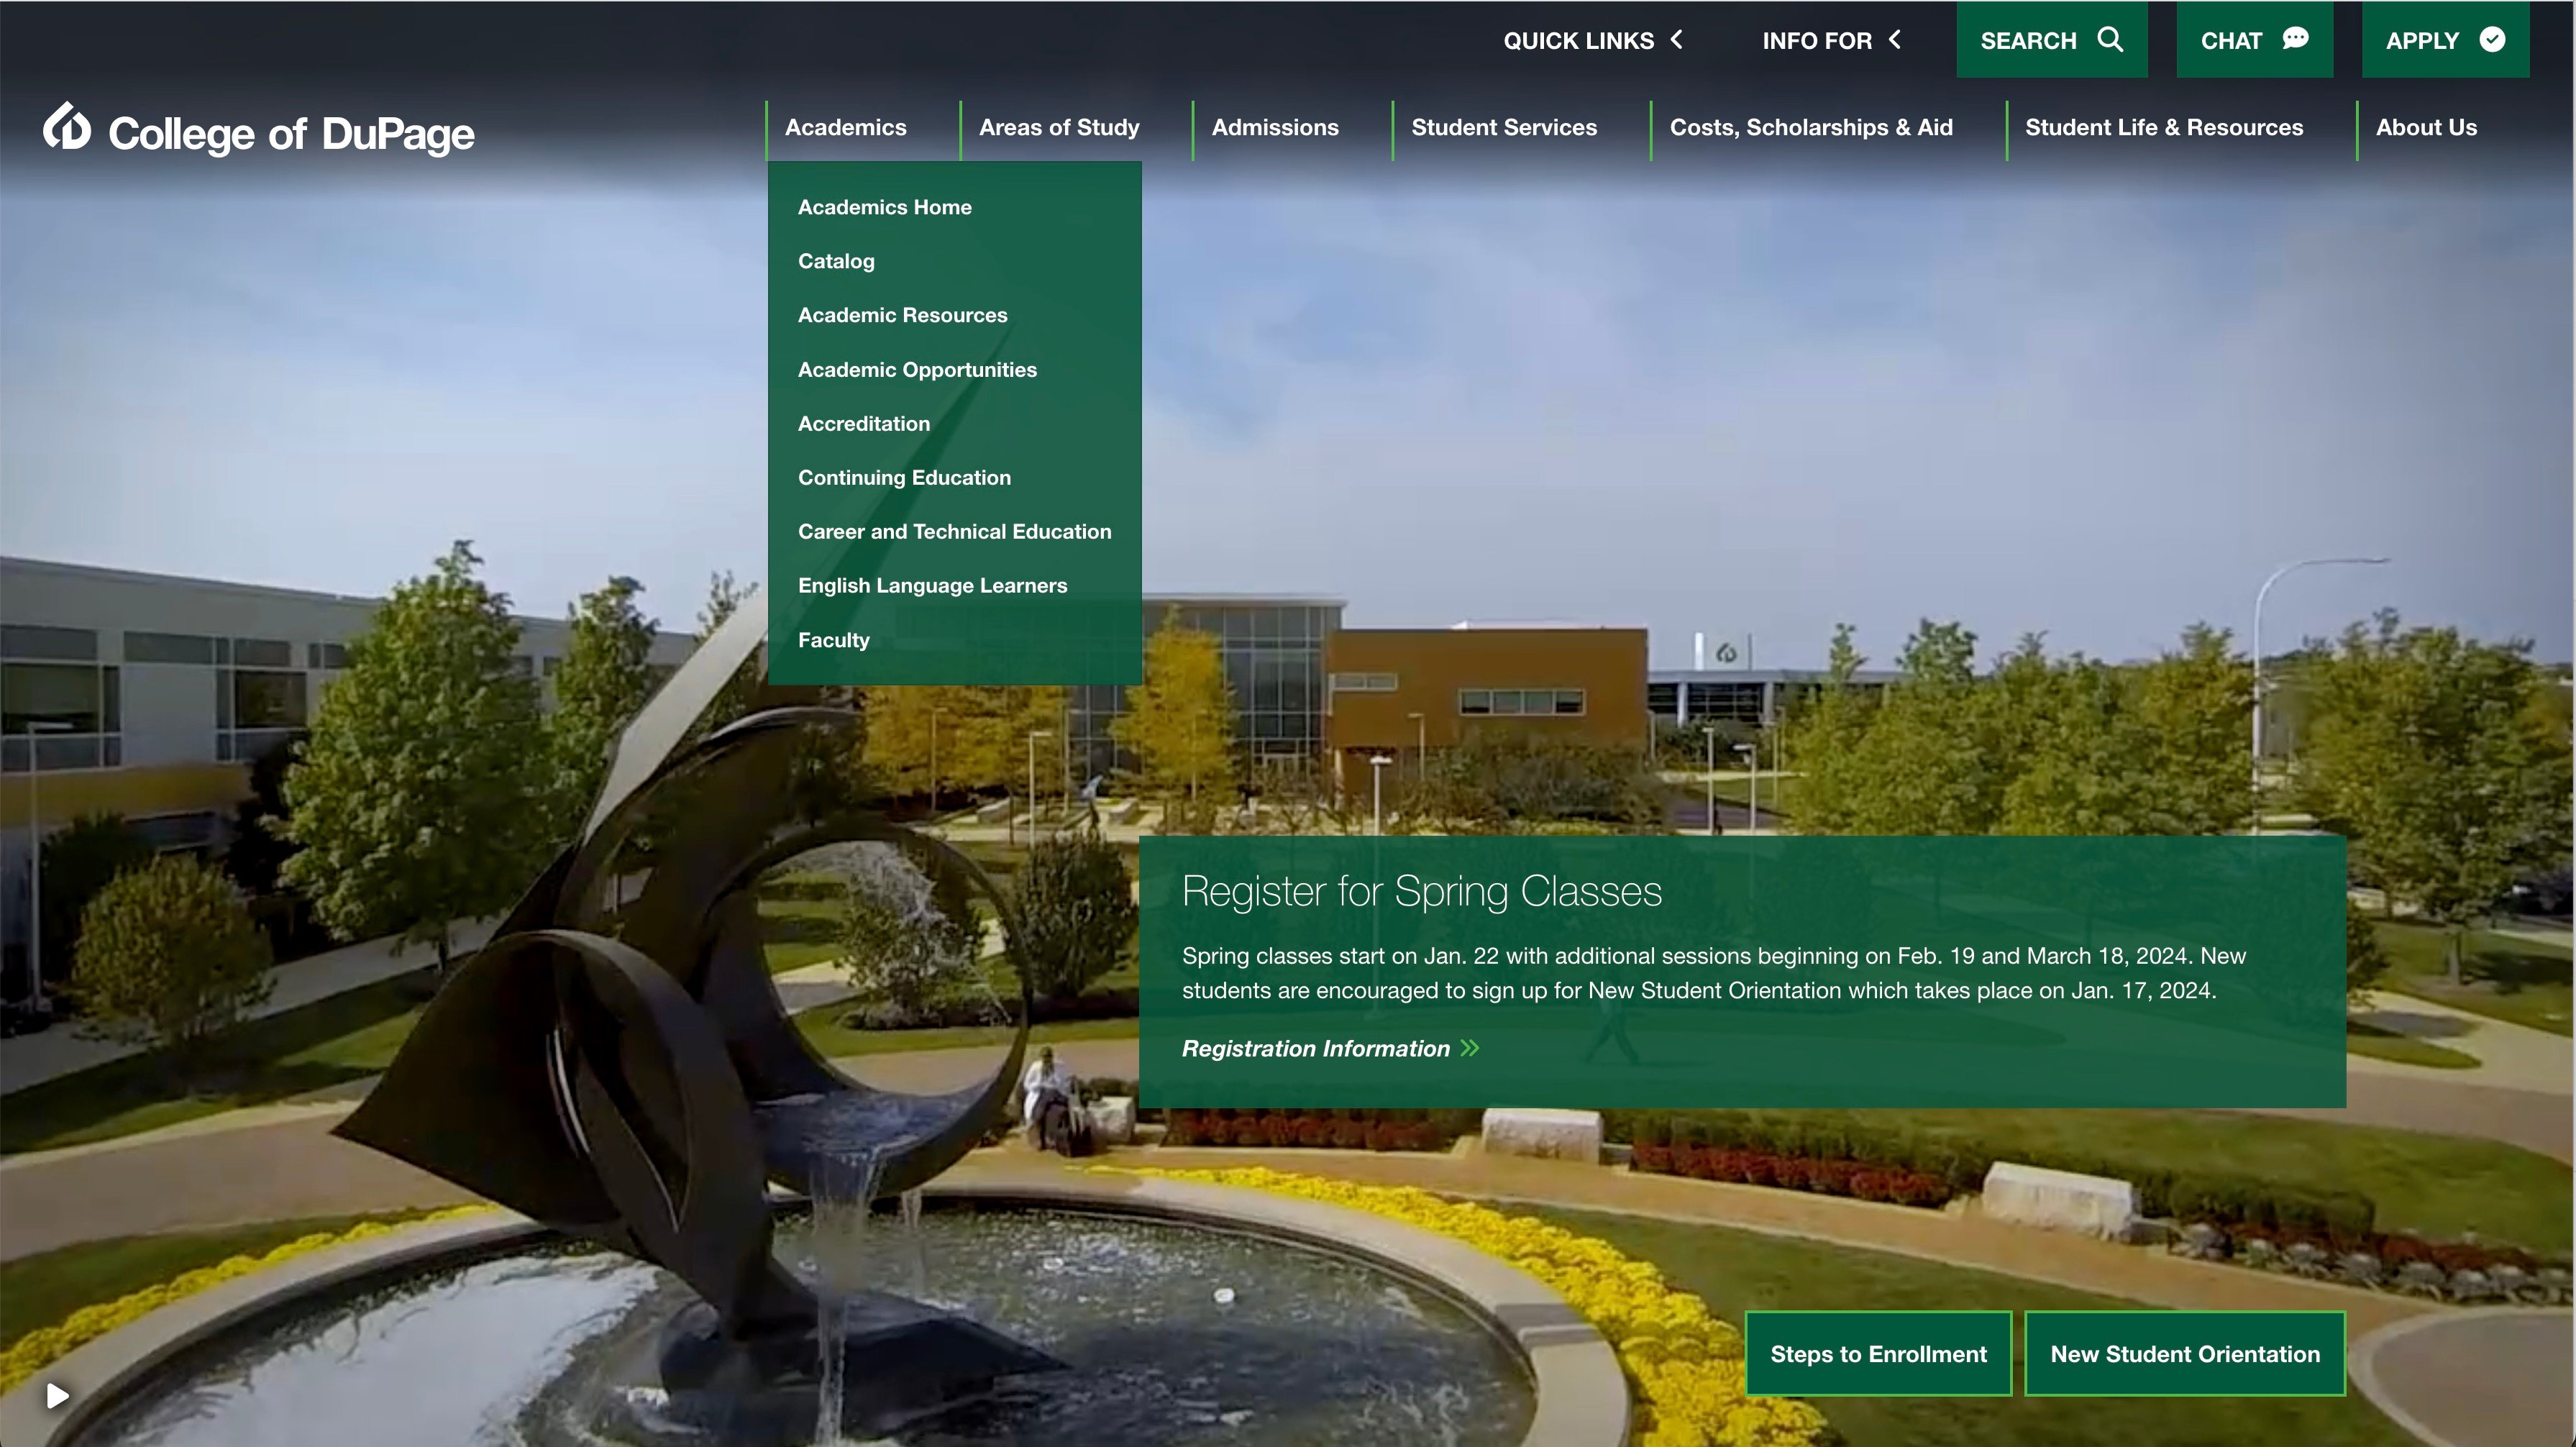Click the Register for Spring Classes heading
The width and height of the screenshot is (2576, 1447).
click(x=1422, y=891)
